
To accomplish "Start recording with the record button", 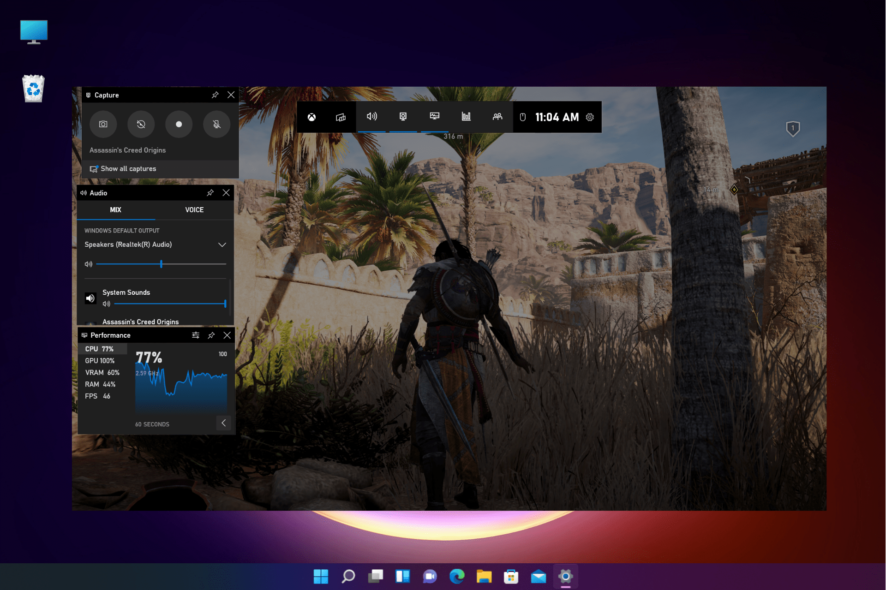I will pyautogui.click(x=179, y=124).
